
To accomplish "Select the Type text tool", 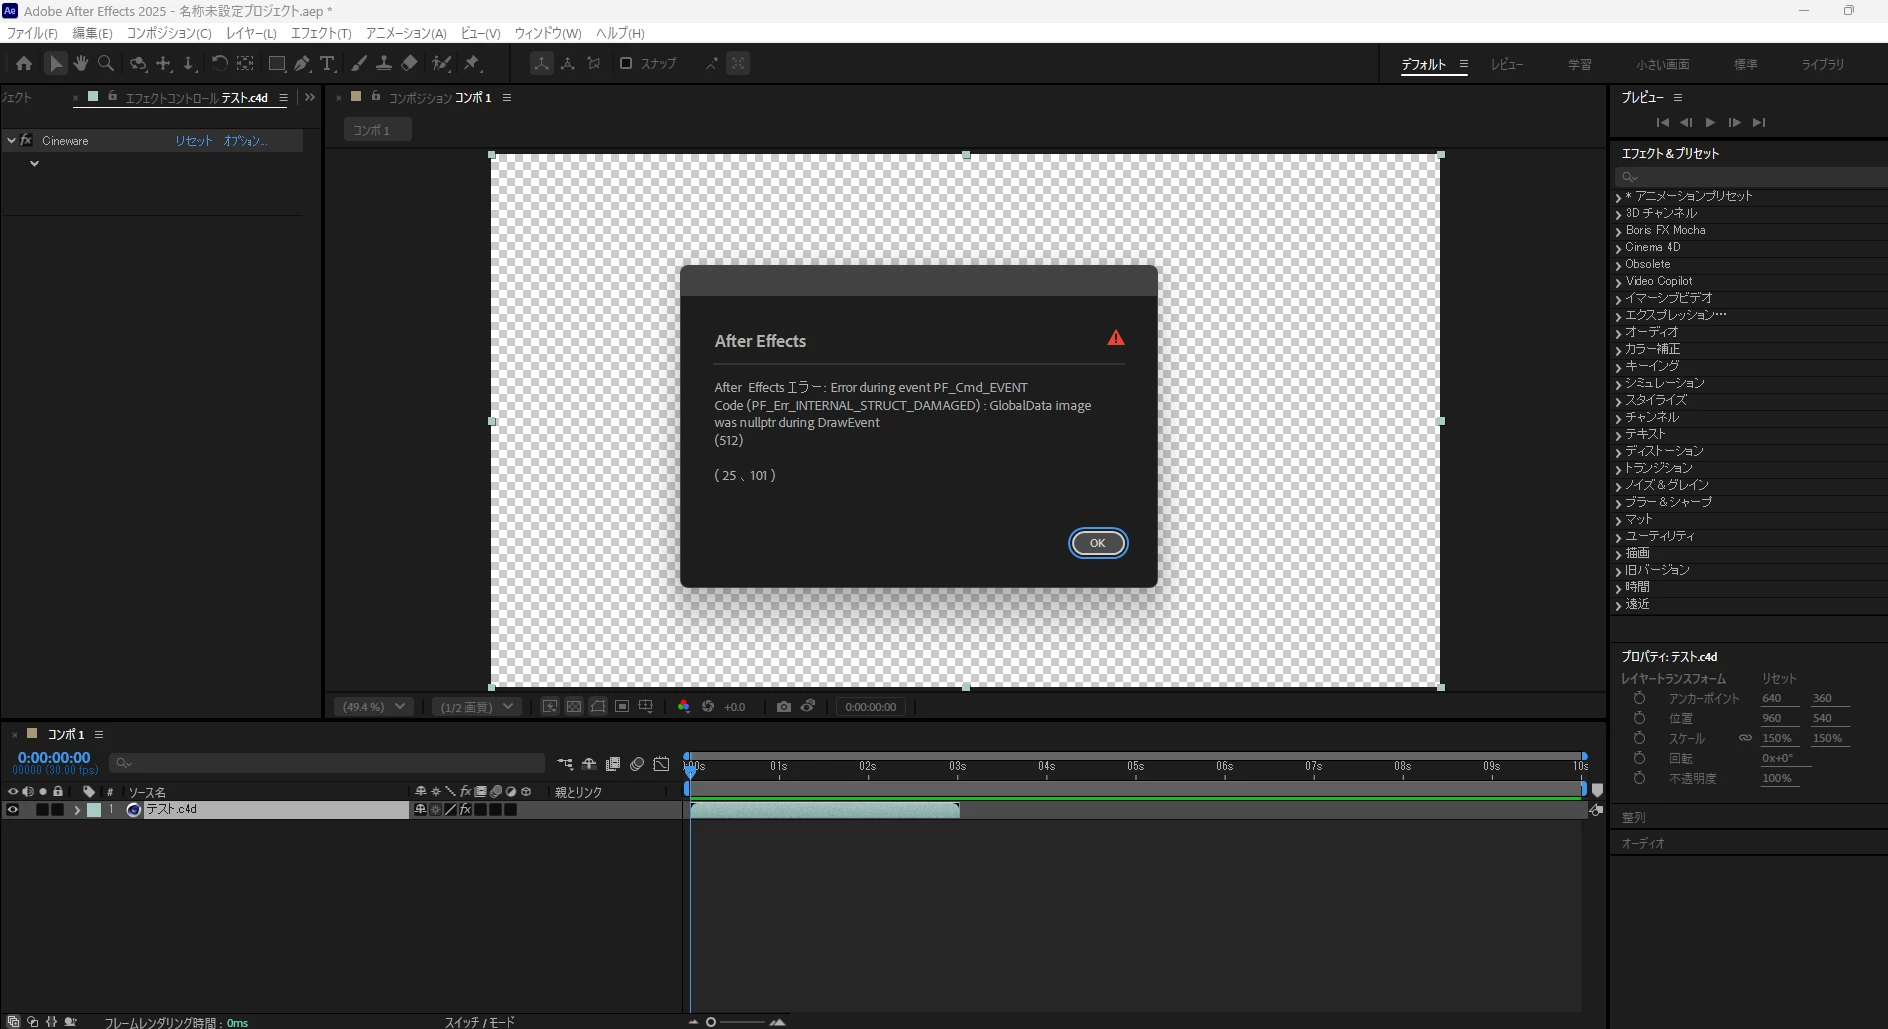I will click(x=327, y=63).
